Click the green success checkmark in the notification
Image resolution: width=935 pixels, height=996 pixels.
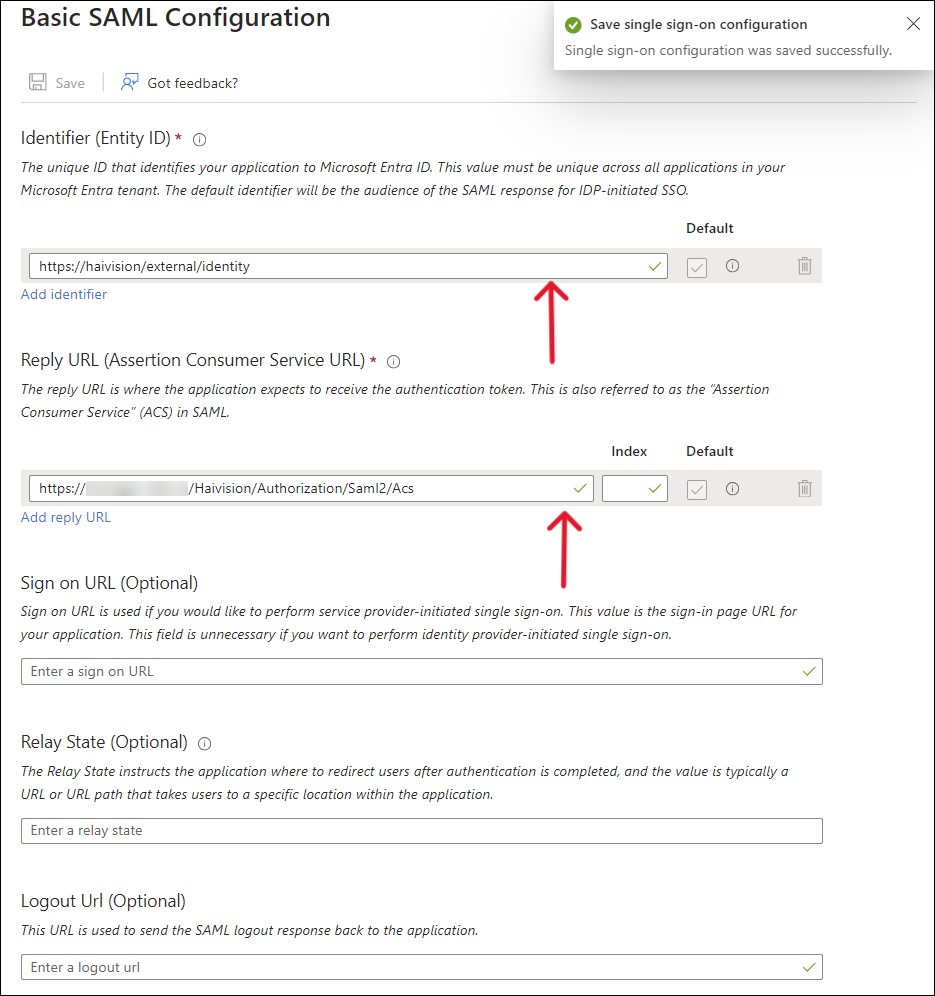coord(573,23)
